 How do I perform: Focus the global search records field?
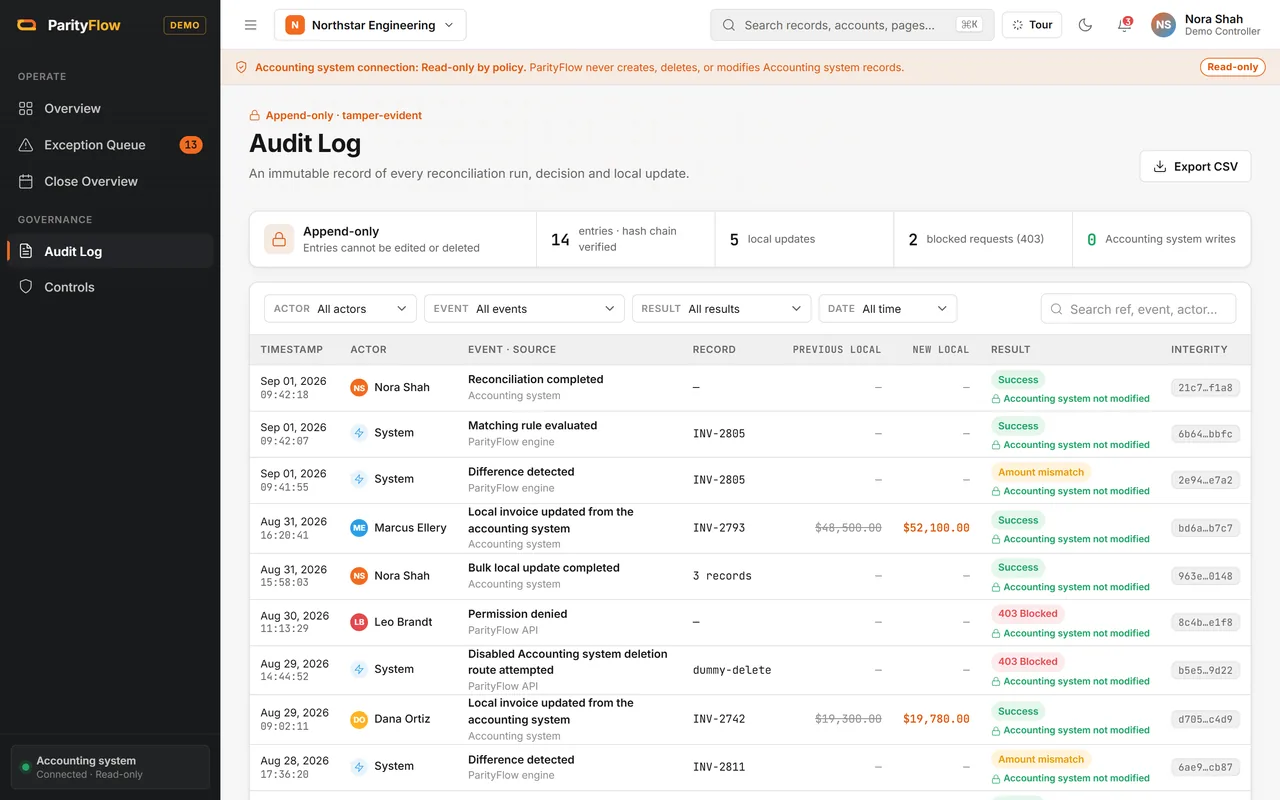click(852, 25)
